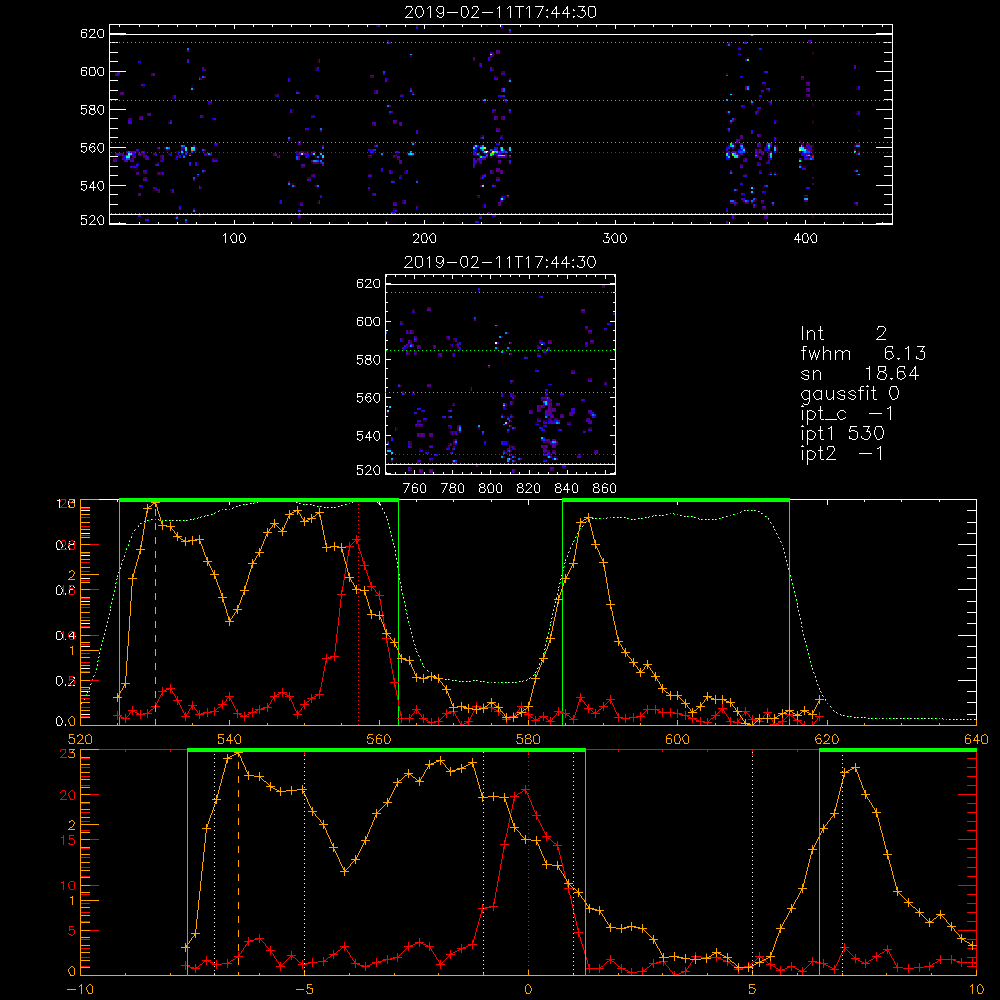Click x-axis label 10 on bottom plot
Screen dimensions: 1000x1000
click(x=976, y=989)
